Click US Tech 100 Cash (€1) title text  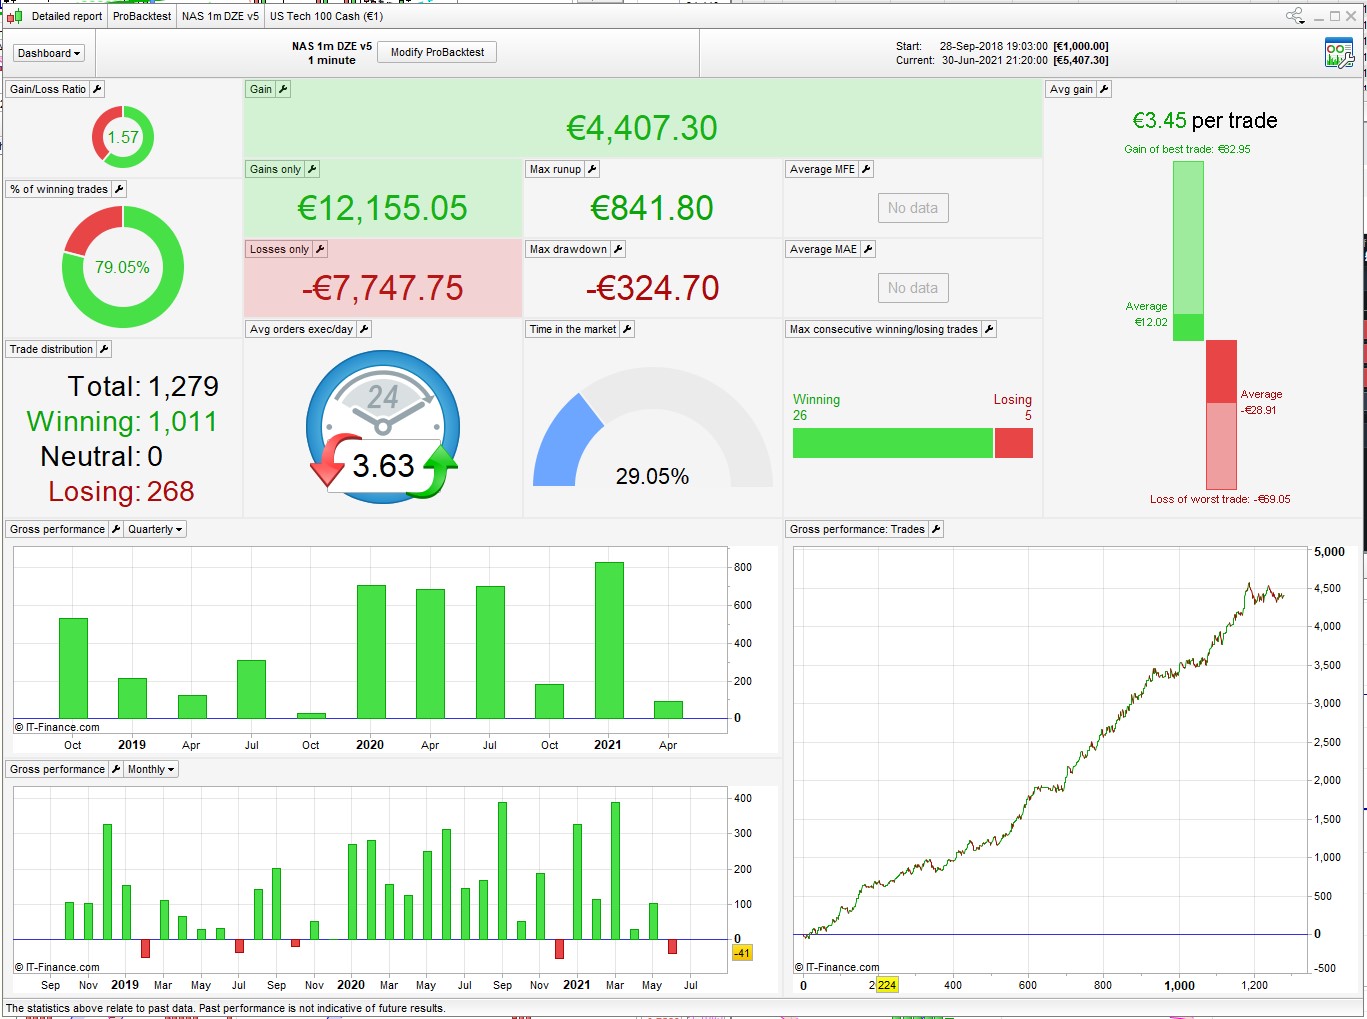(x=326, y=16)
